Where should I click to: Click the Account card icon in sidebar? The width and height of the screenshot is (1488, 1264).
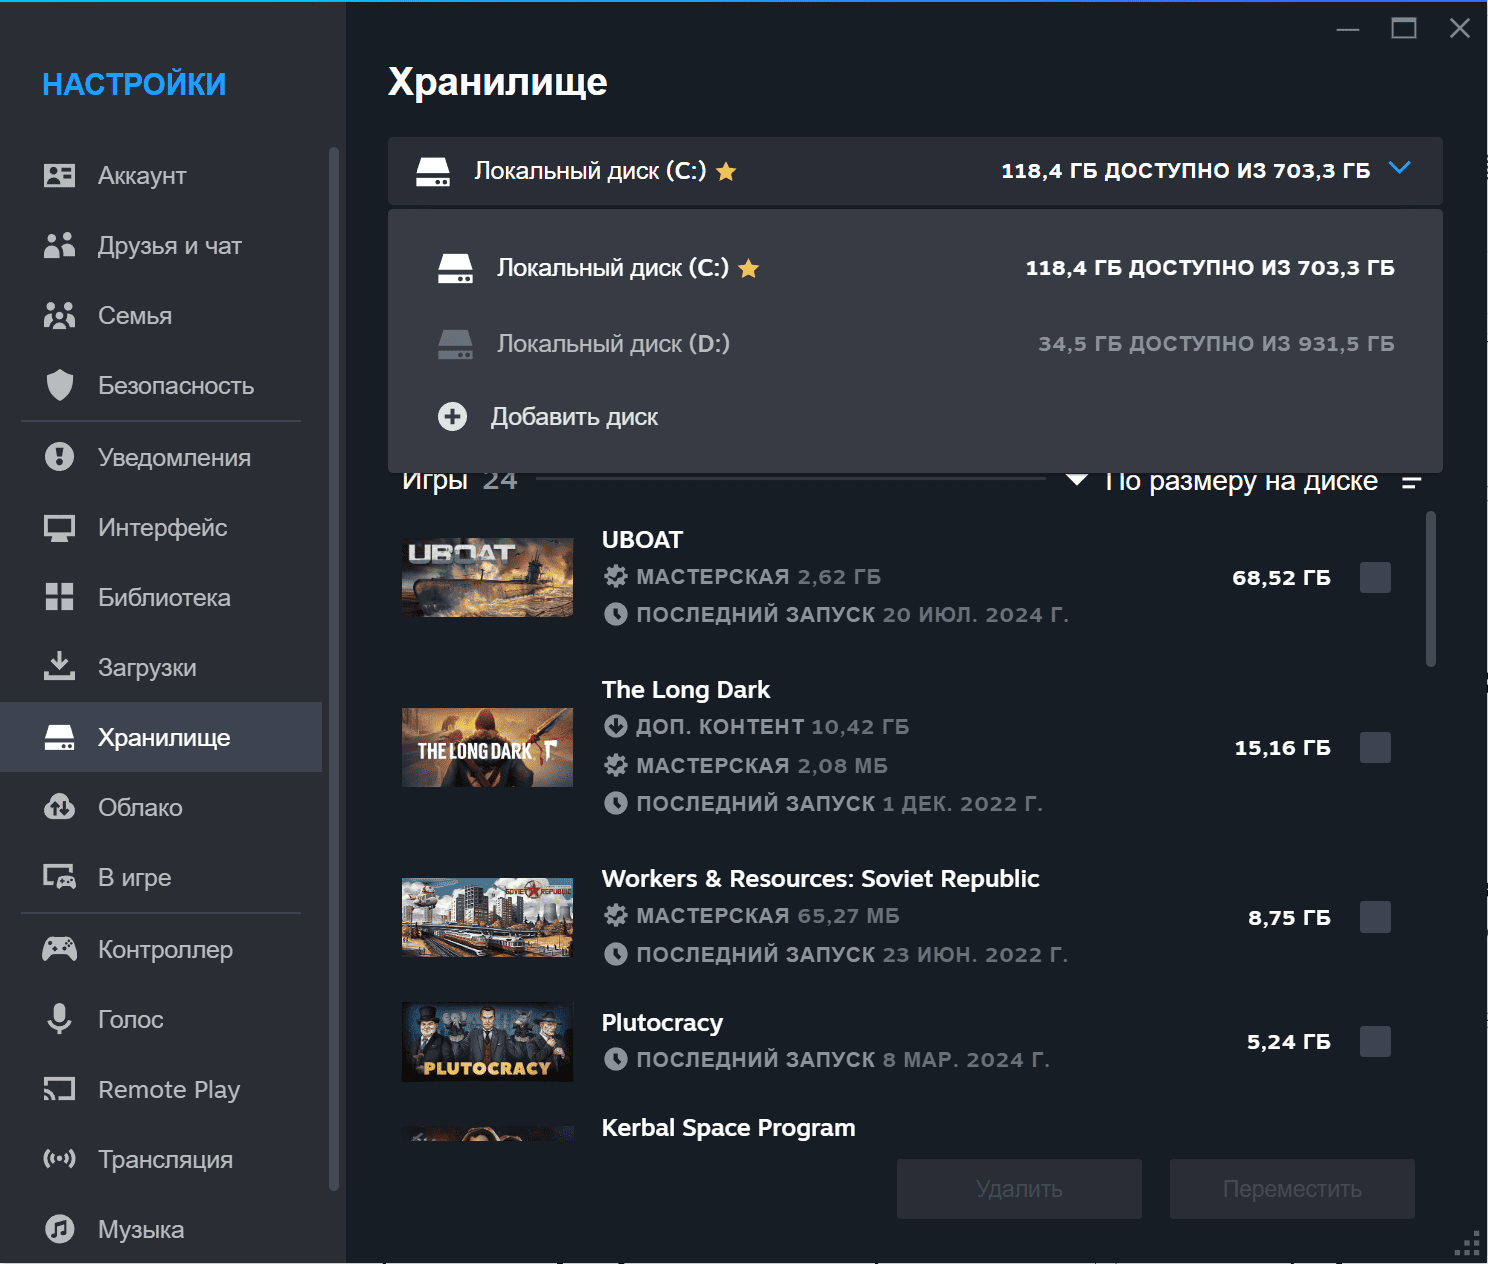[x=59, y=176]
